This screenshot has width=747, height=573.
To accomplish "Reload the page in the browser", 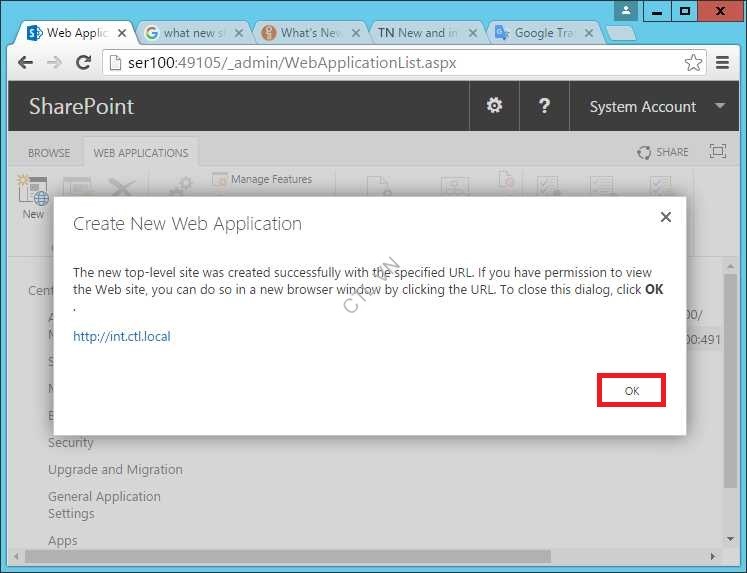I will point(84,63).
